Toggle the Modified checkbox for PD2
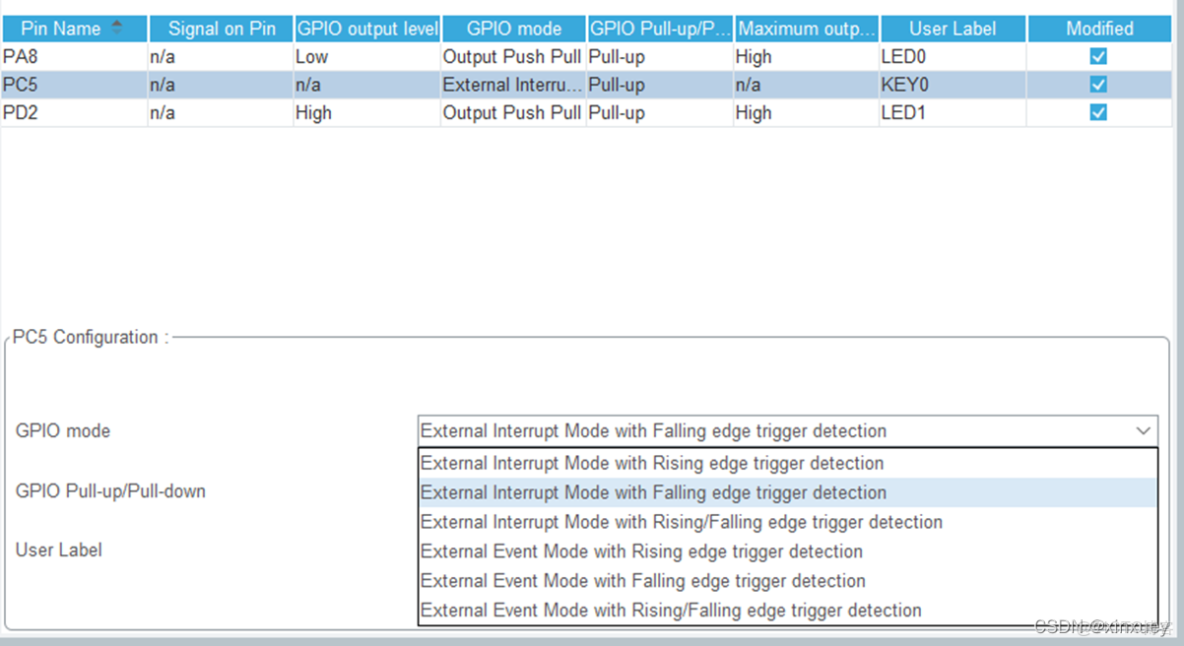 [x=1099, y=112]
